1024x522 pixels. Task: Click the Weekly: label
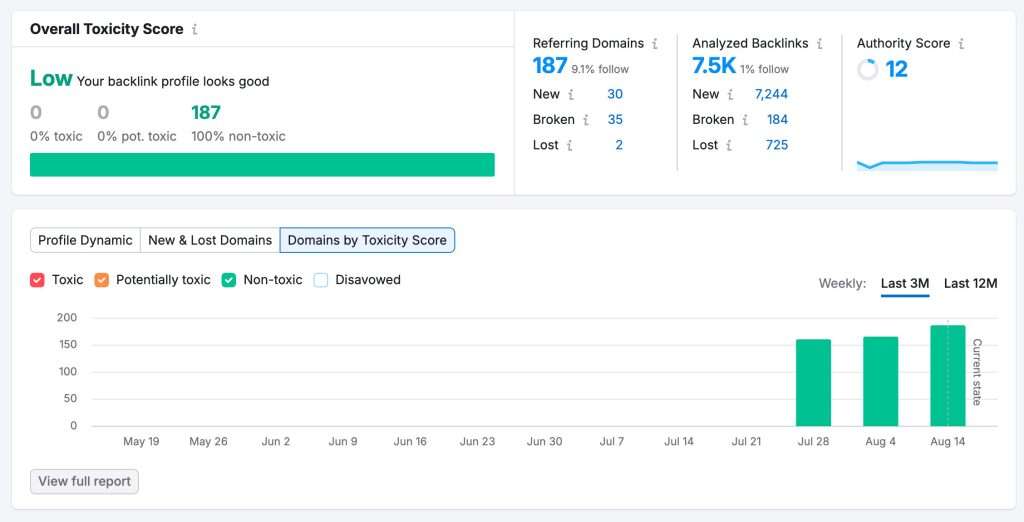tap(842, 284)
